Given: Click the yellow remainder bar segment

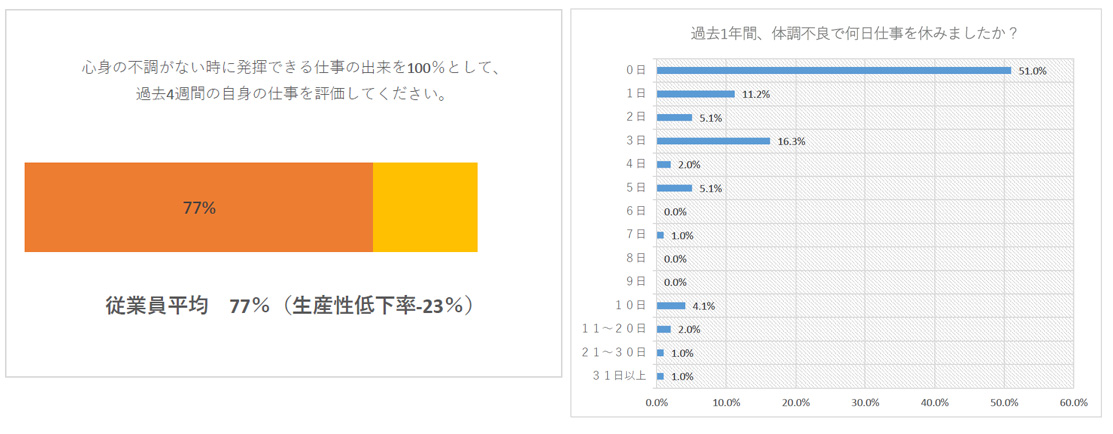Looking at the screenshot, I should tap(425, 208).
